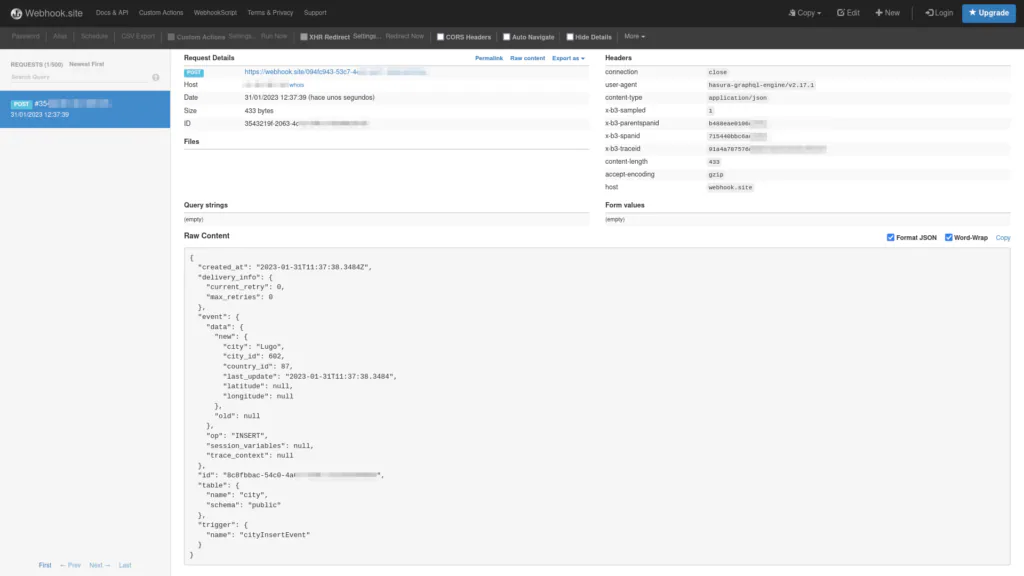Click the content-type value application/json

[737, 98]
